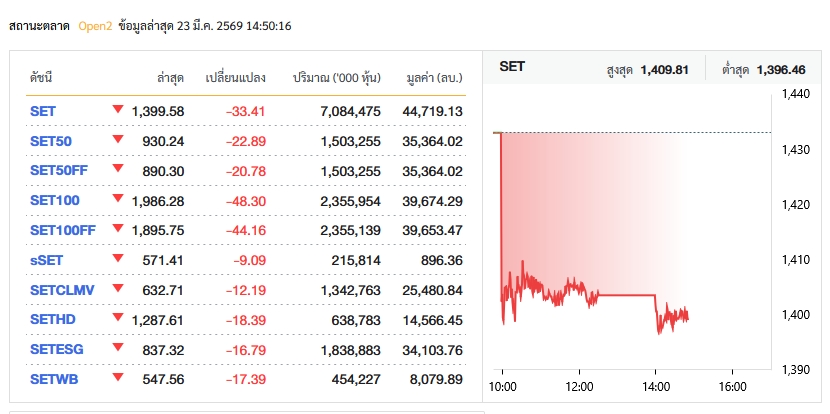Viewport: 830px width, 414px height.
Task: Select the SETHD index link
Action: [51, 320]
